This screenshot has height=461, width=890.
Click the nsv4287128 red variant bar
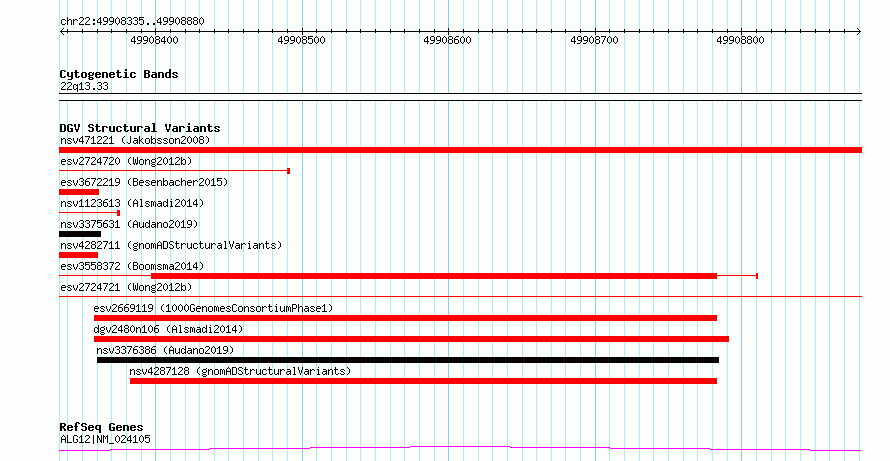pos(423,381)
